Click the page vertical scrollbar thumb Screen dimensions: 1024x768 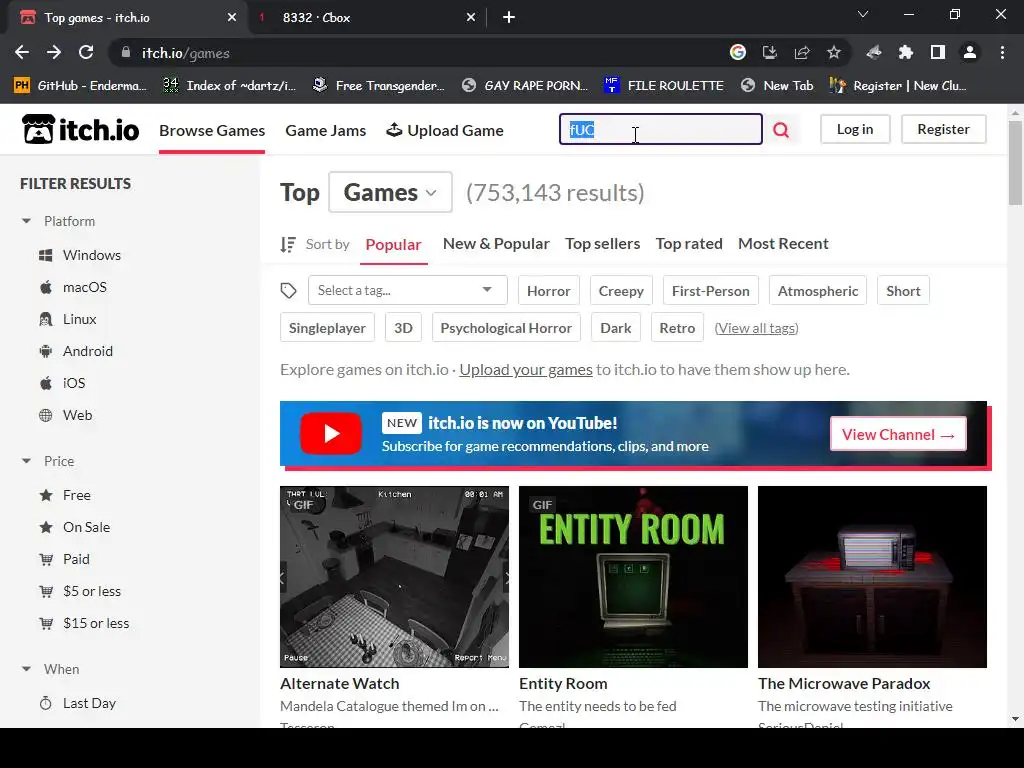[x=1015, y=163]
